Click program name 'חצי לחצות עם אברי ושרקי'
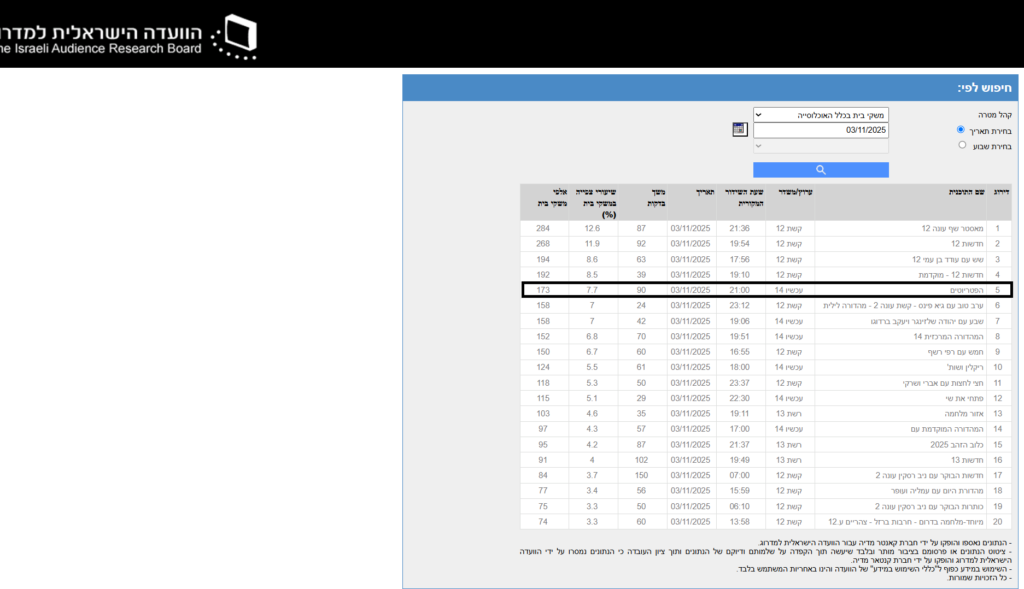Viewport: 1024px width, 589px height. pyautogui.click(x=943, y=383)
